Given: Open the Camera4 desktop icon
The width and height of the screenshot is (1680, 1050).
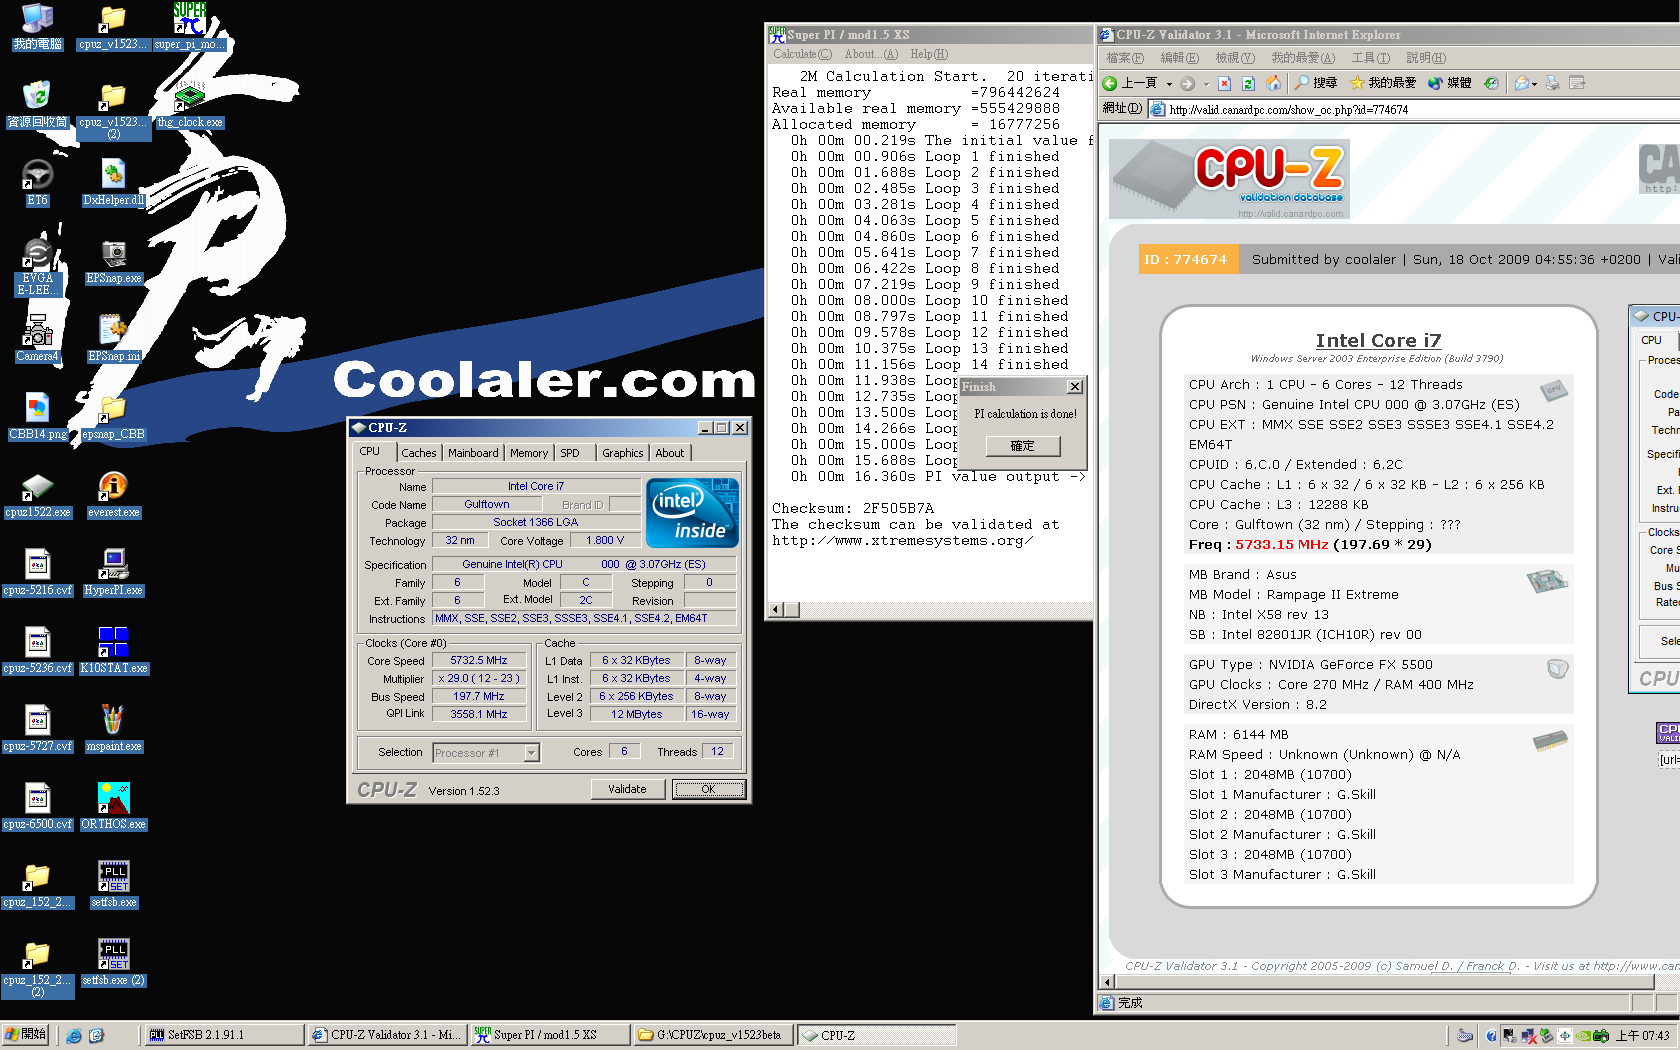Looking at the screenshot, I should click(37, 338).
